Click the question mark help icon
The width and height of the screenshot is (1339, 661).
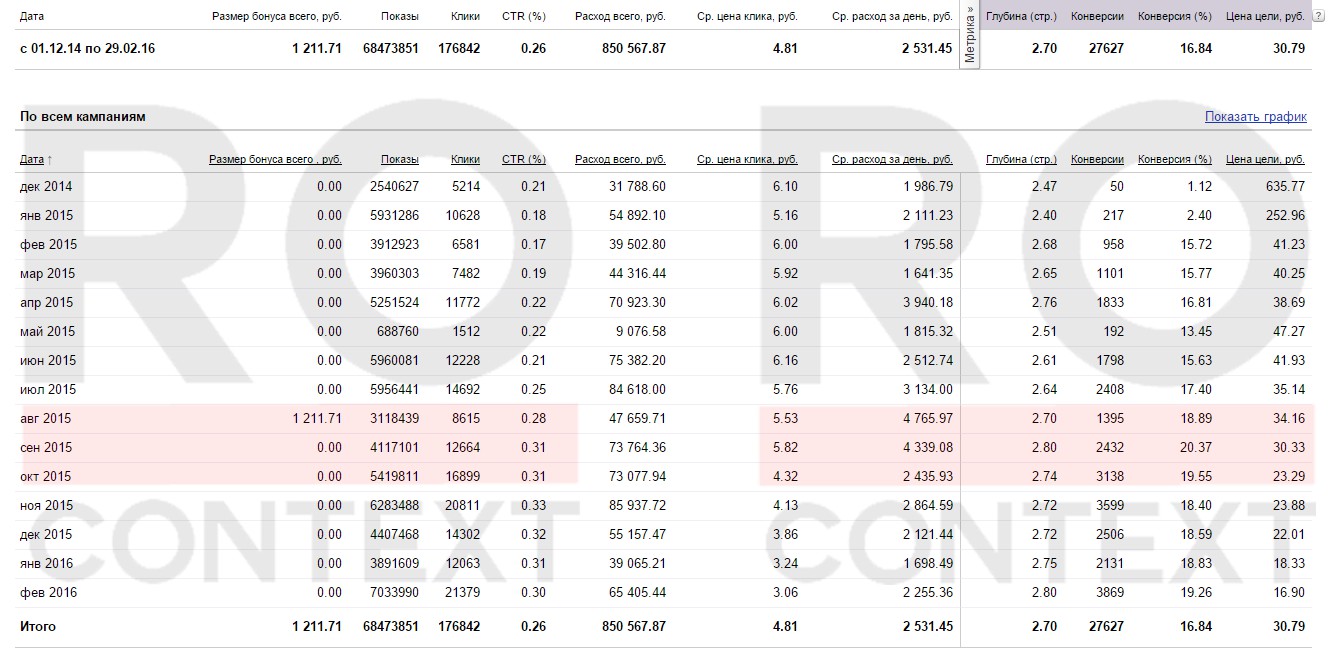(x=1318, y=16)
